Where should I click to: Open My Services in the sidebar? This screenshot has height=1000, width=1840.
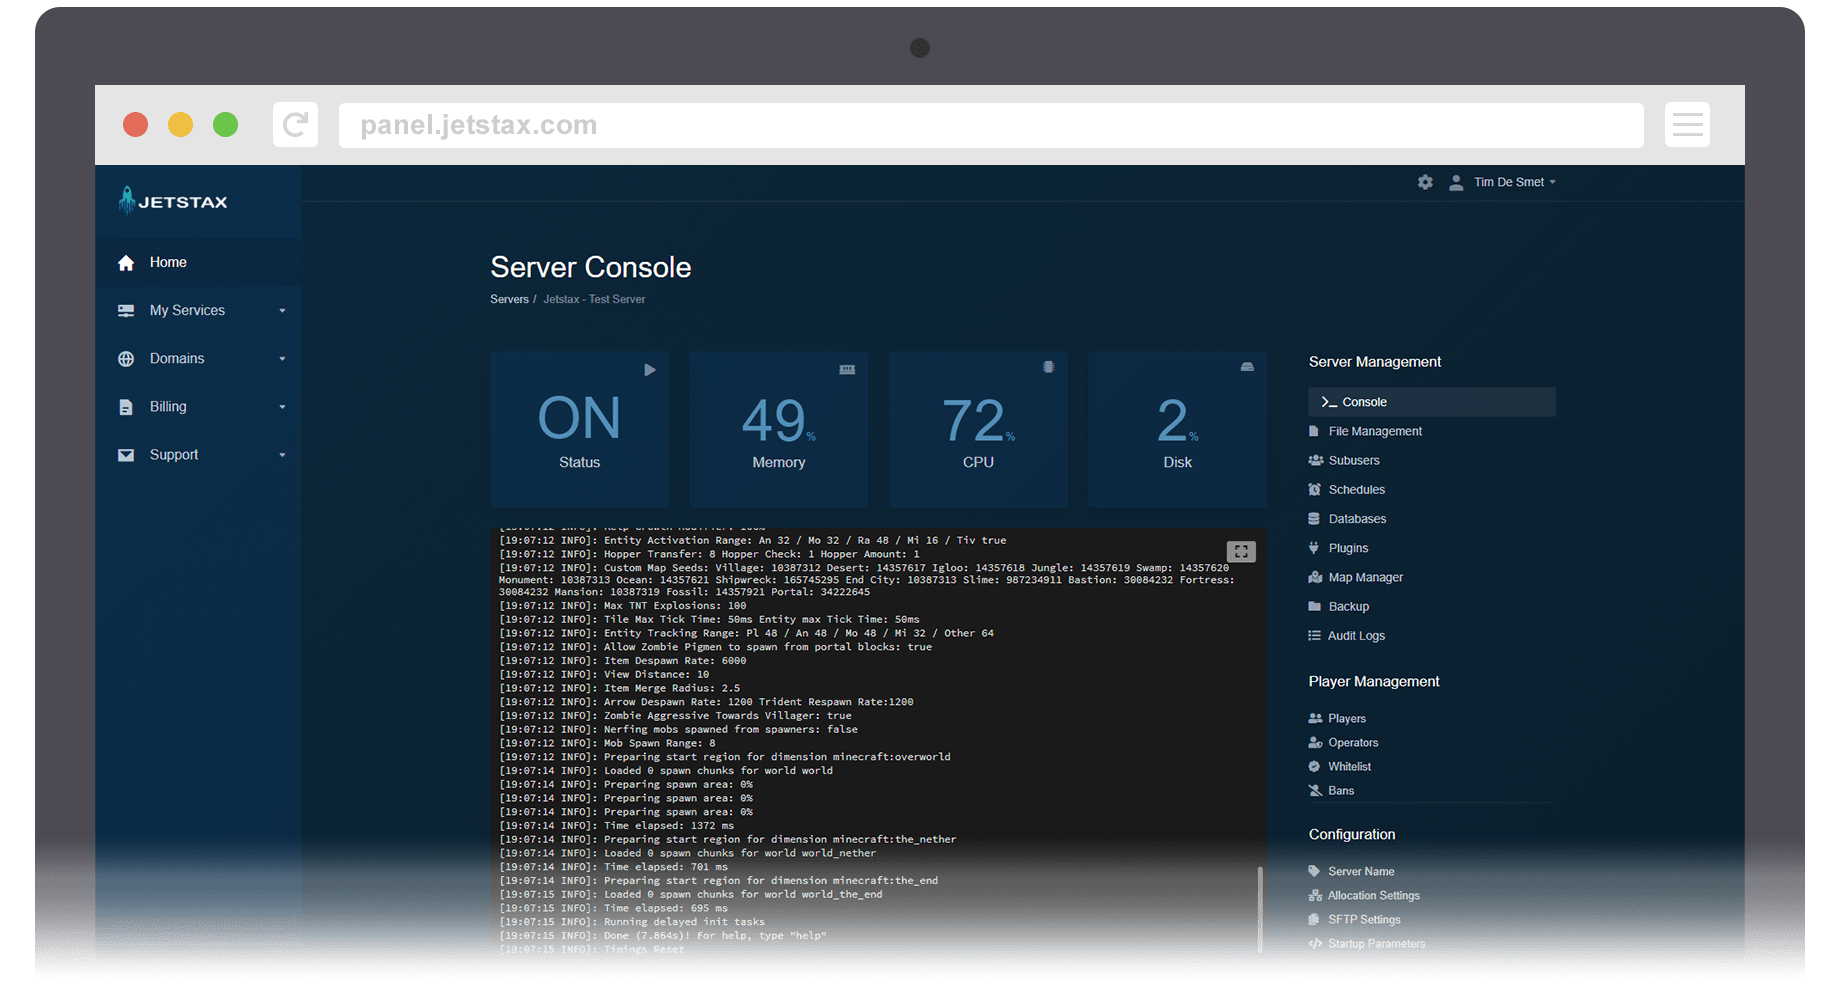(x=198, y=311)
